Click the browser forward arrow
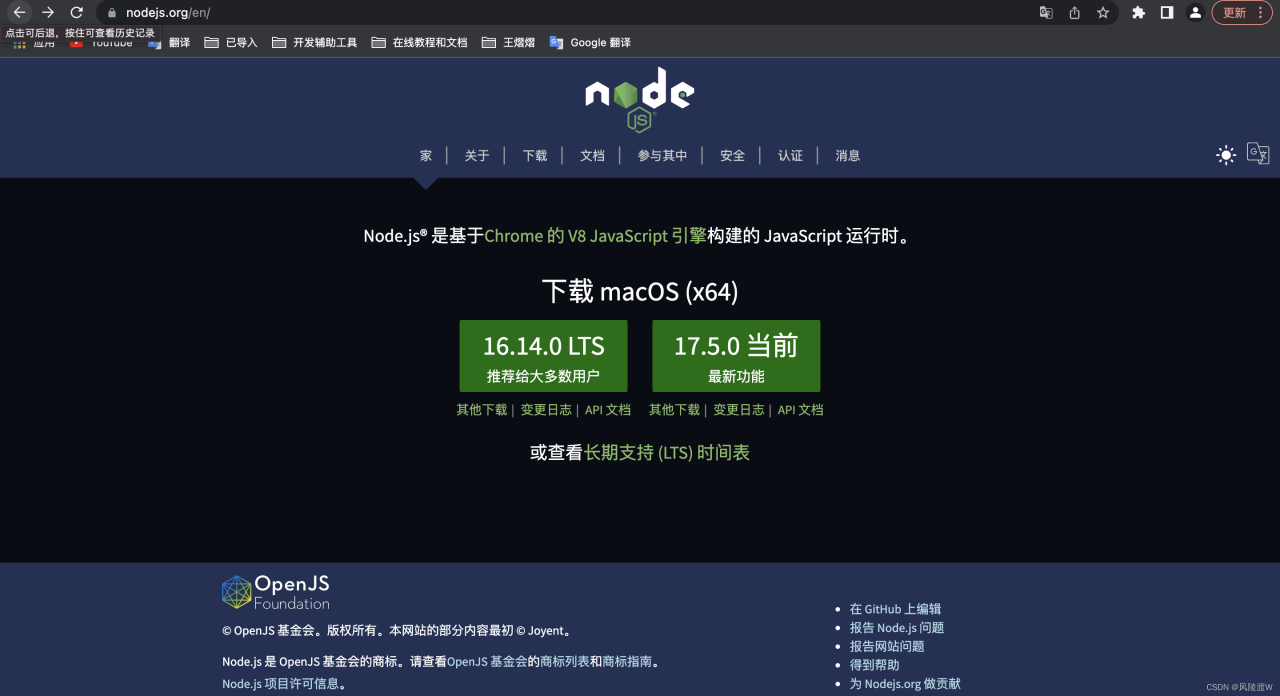The width and height of the screenshot is (1280, 696). [x=47, y=12]
